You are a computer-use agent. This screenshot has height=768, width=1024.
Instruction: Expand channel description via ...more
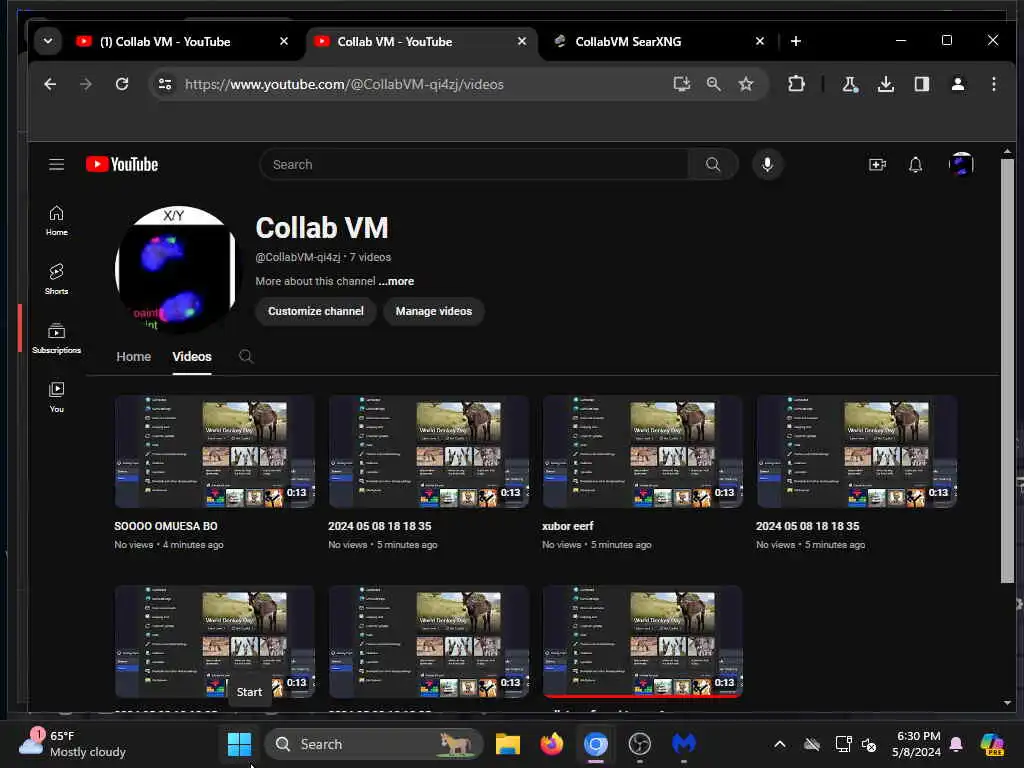396,281
